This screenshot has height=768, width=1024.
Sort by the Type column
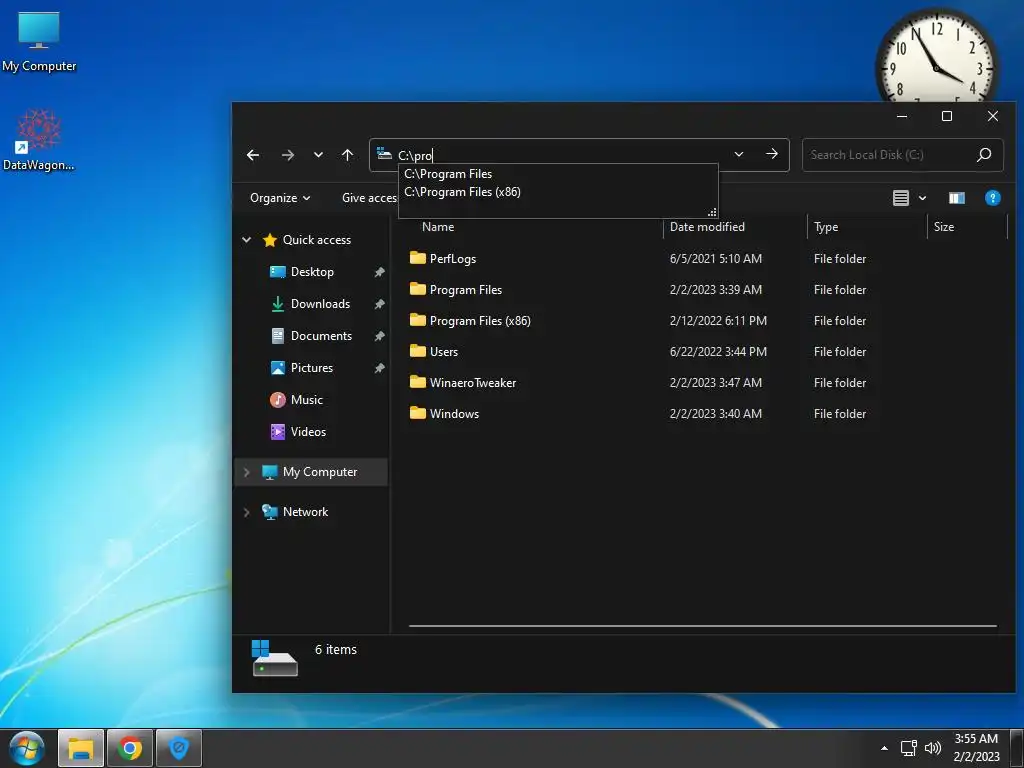pos(825,227)
